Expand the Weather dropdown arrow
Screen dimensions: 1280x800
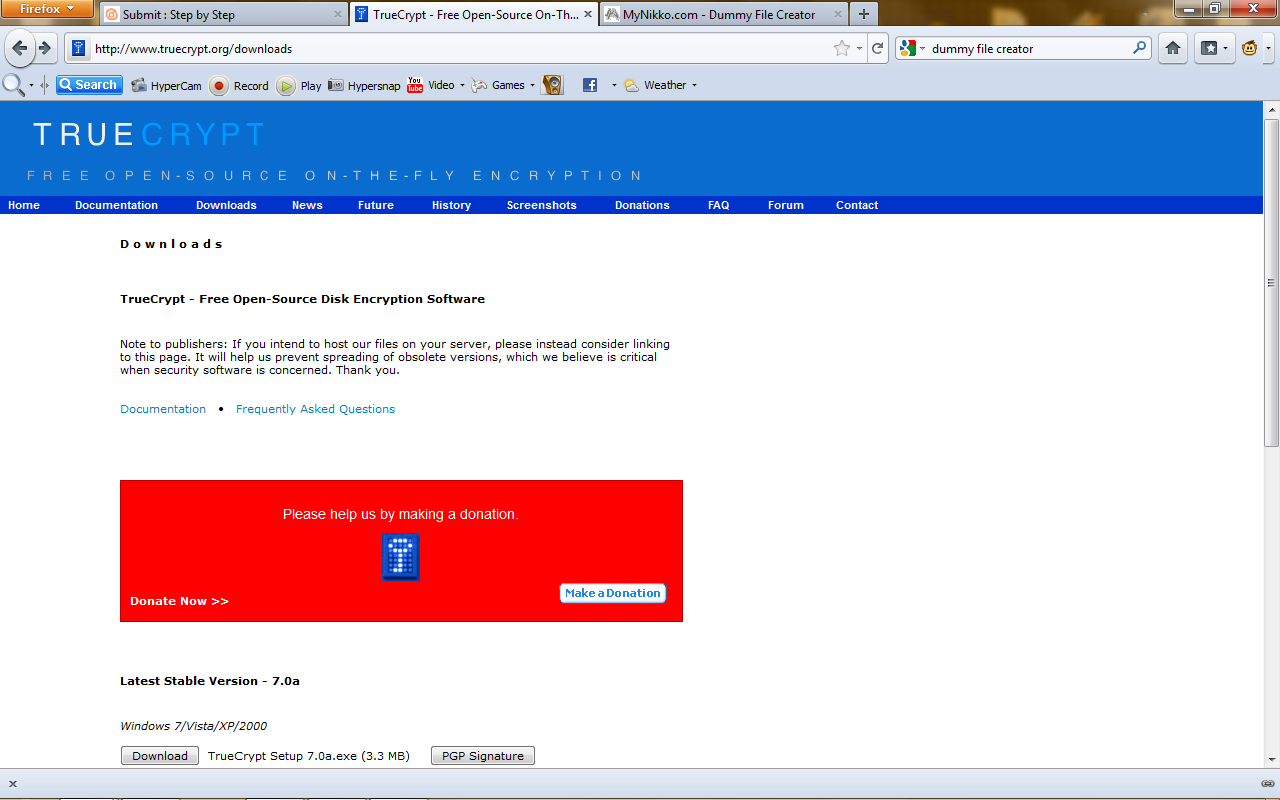coord(694,86)
